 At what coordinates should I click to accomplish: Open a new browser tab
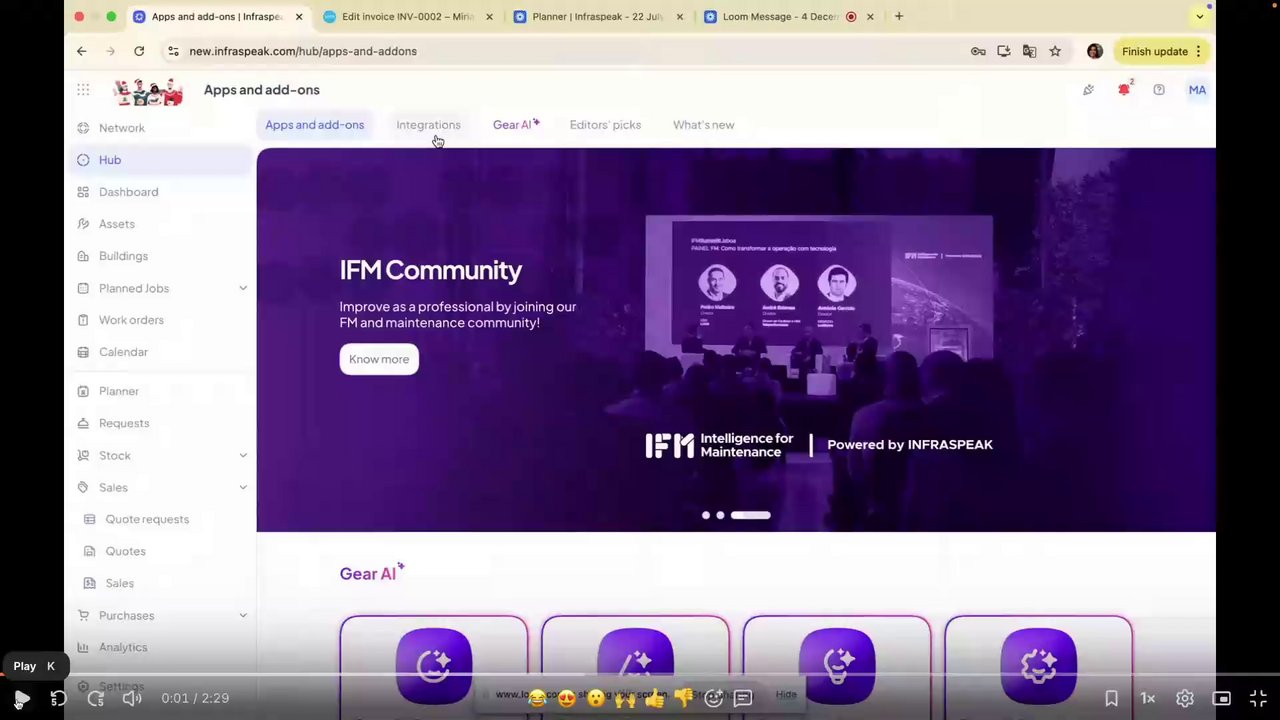[899, 16]
